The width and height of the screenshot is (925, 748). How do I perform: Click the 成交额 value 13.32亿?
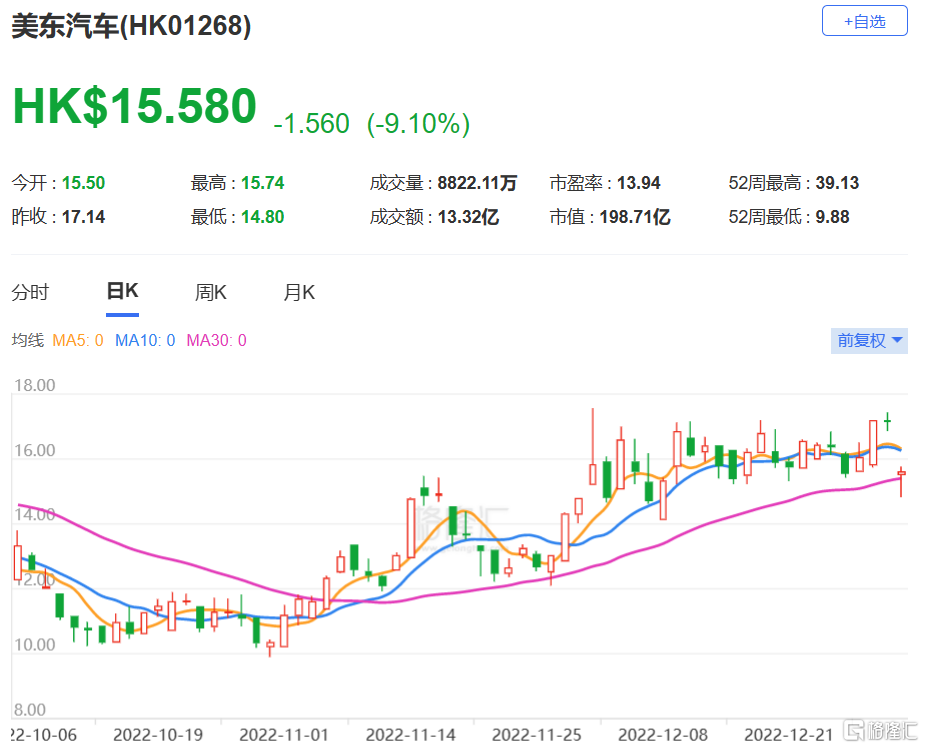[x=468, y=217]
